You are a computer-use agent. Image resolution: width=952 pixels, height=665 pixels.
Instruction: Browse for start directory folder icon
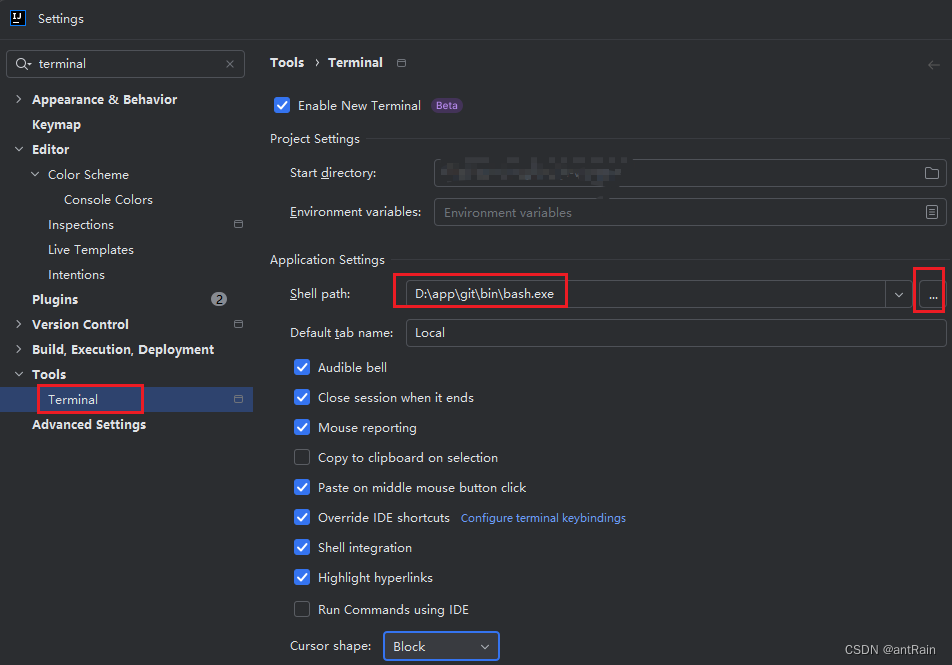931,173
